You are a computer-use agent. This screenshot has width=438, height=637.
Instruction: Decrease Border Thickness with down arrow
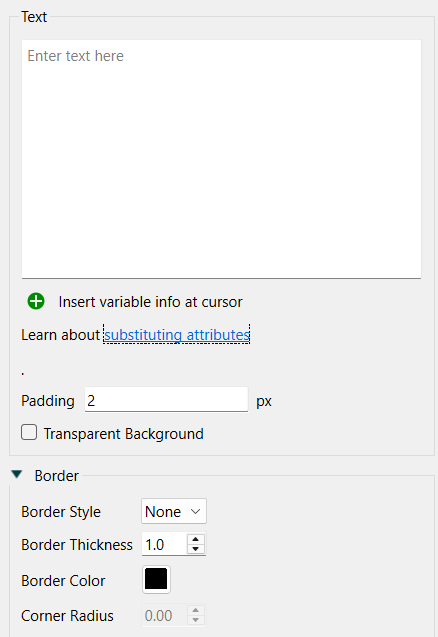(x=195, y=549)
